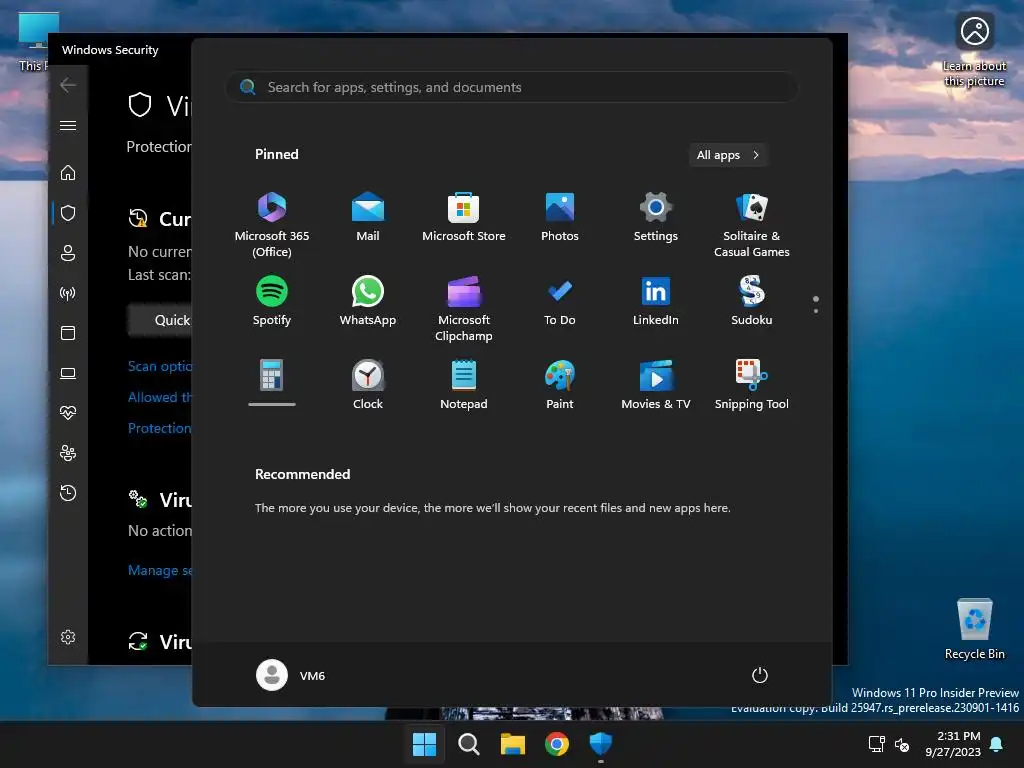Open Recycle Bin on desktop
1024x768 pixels.
(974, 628)
